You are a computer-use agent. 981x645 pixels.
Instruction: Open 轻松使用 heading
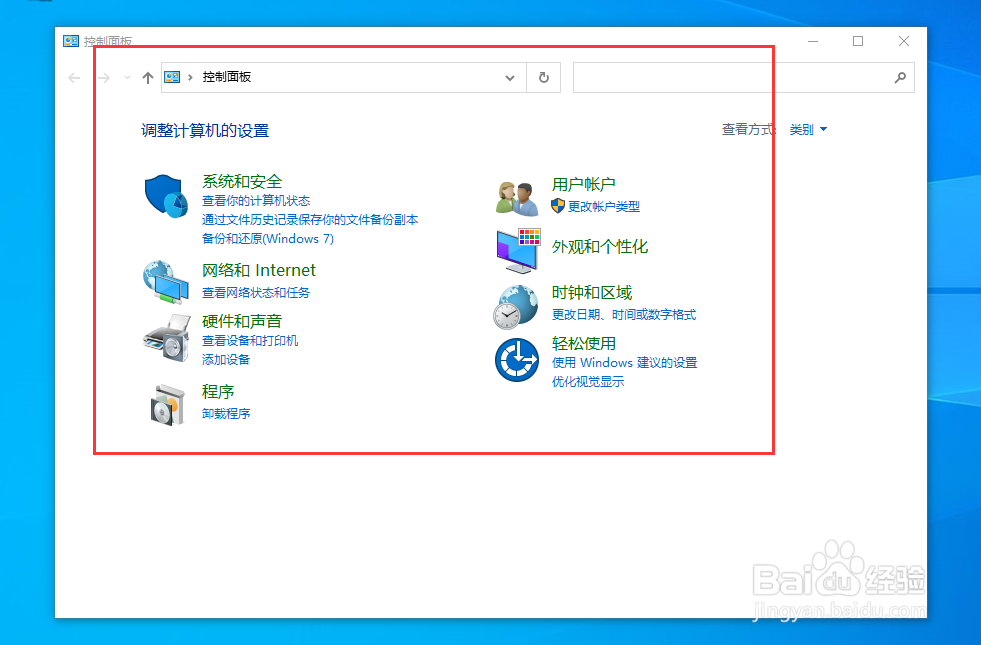point(583,343)
